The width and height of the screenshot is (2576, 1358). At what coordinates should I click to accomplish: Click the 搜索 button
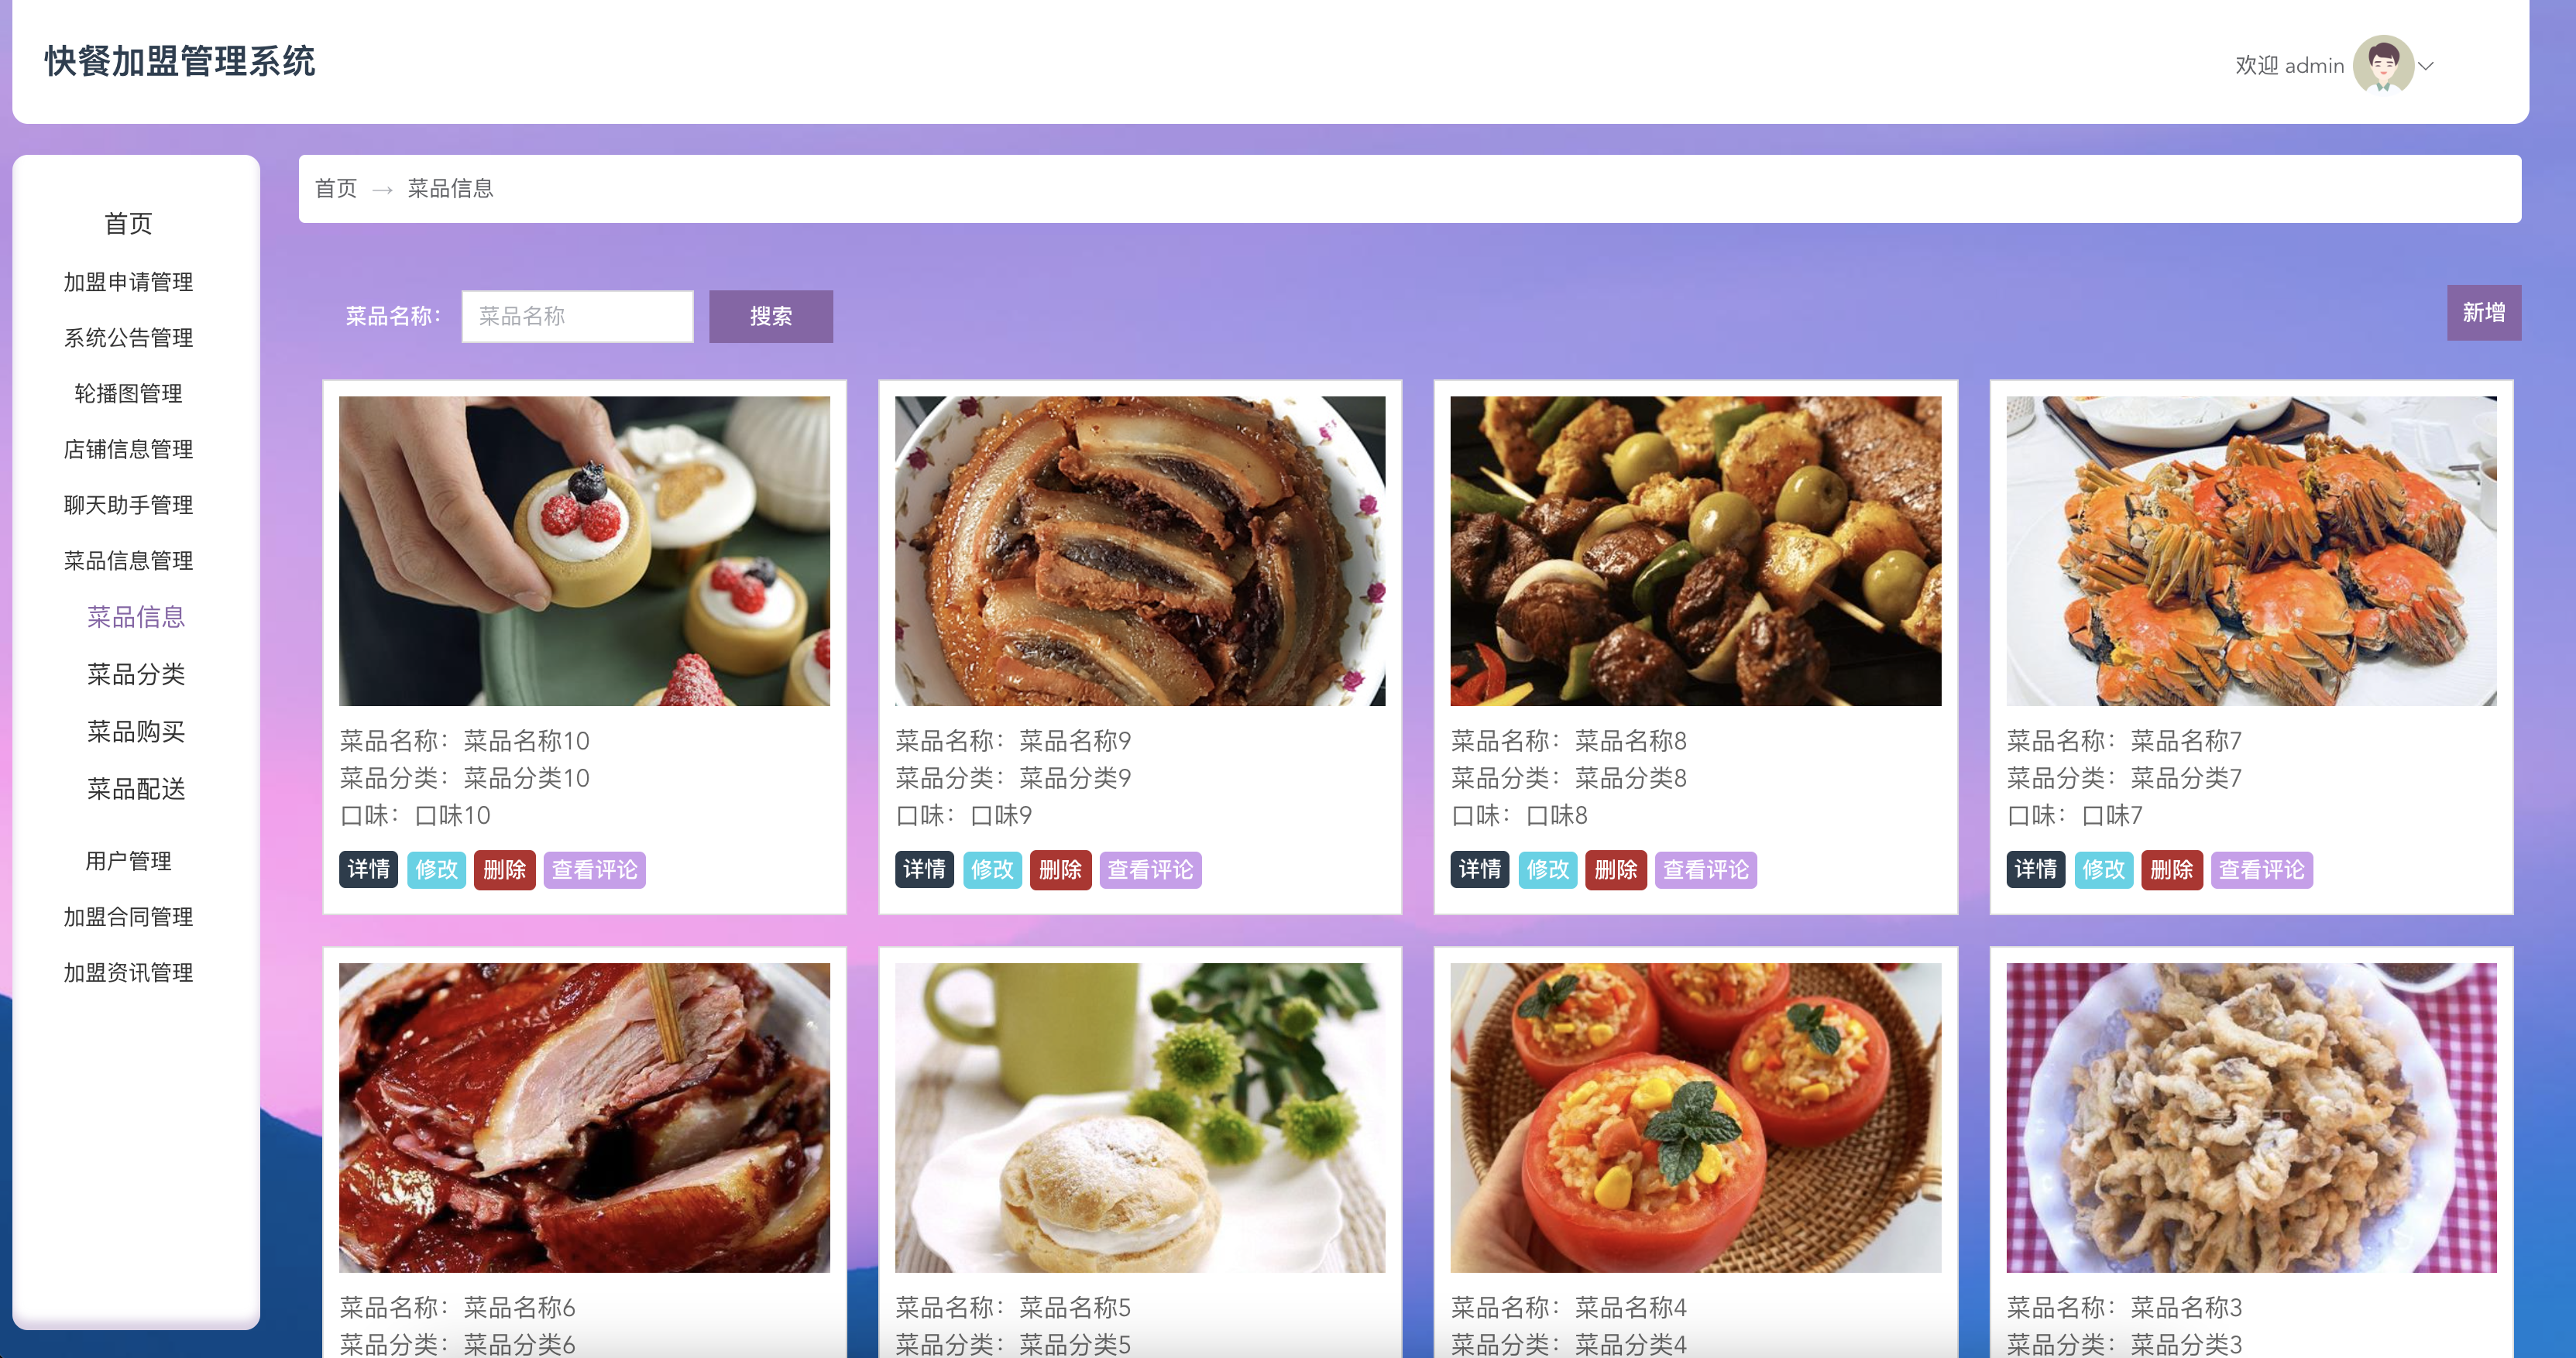pos(771,316)
